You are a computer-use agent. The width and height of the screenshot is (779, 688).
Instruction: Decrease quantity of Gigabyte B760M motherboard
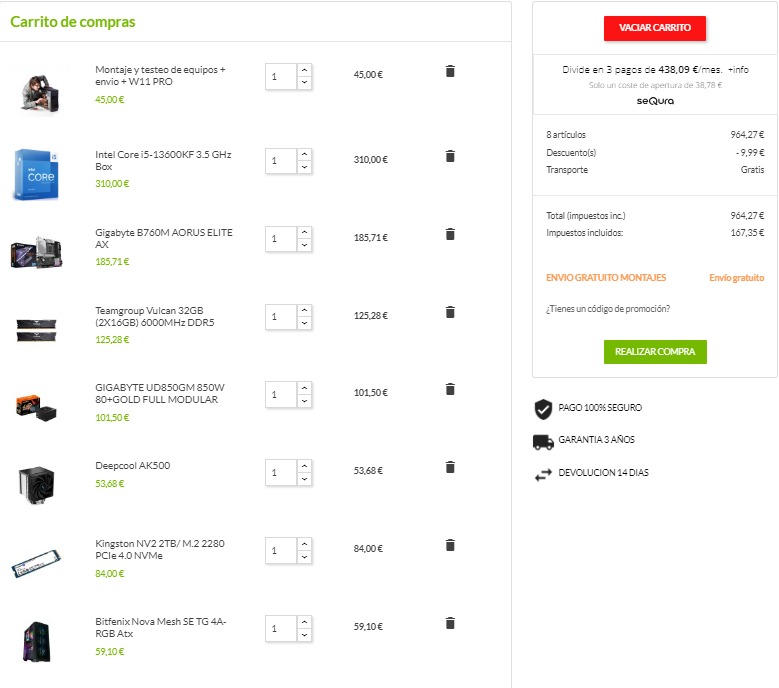[x=304, y=245]
